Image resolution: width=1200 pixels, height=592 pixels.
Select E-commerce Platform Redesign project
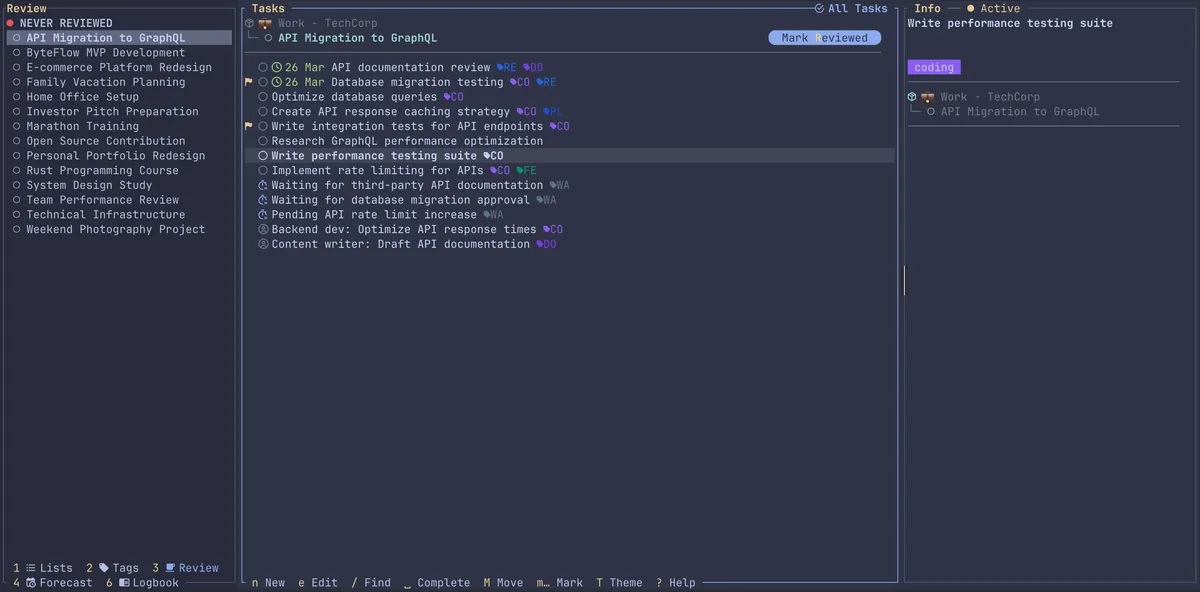[x=119, y=68]
